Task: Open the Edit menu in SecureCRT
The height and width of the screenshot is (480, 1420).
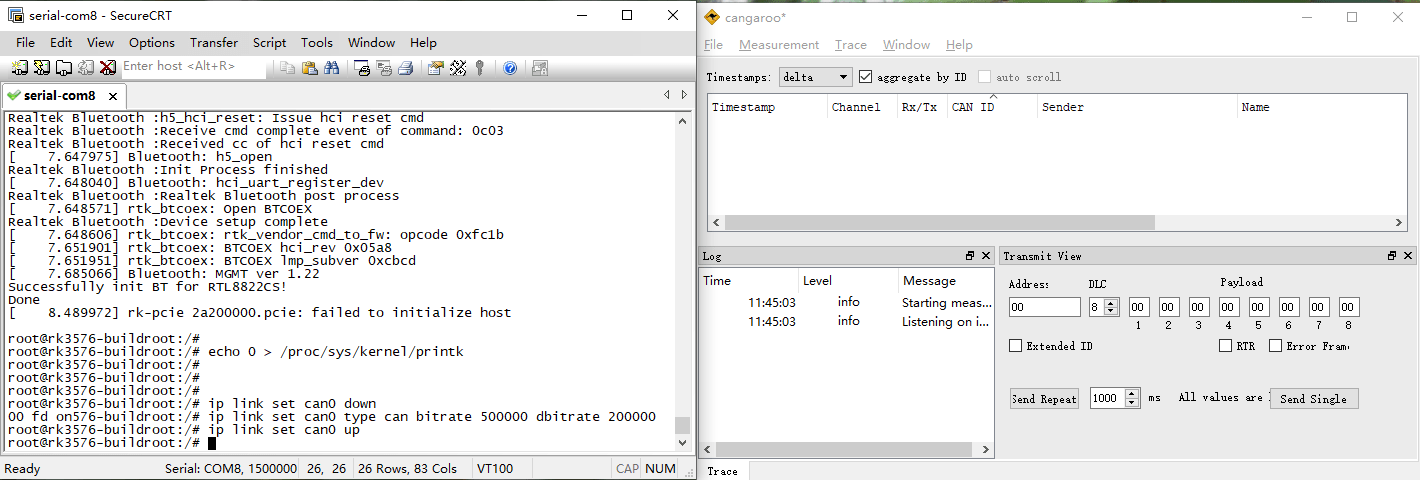Action: click(61, 42)
